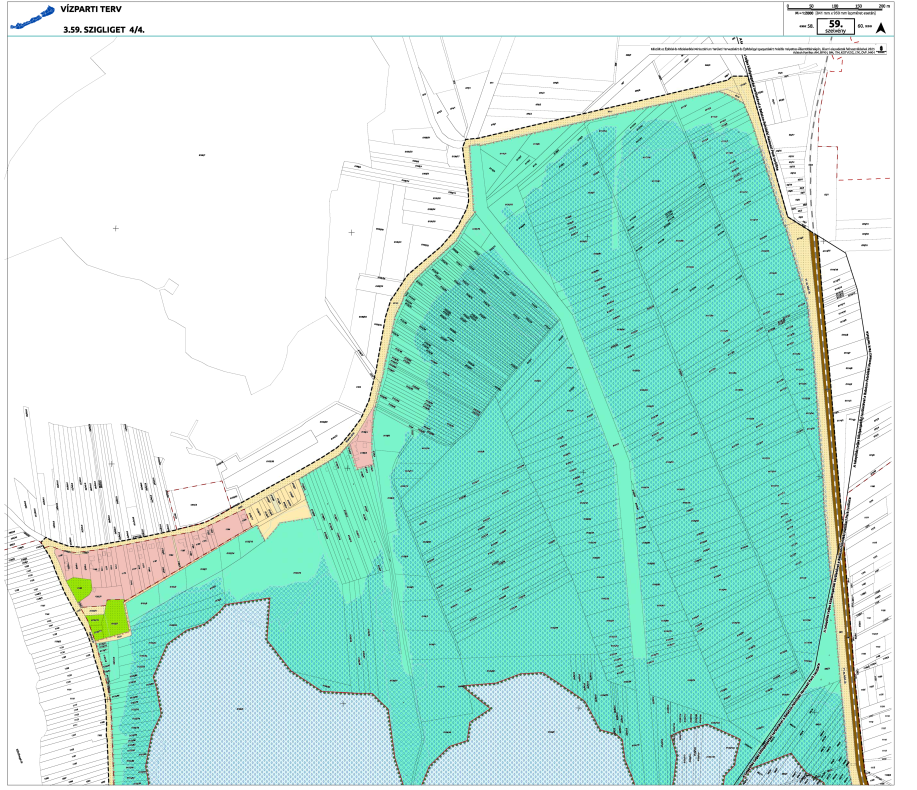Select the 3.59. SZIGLIGET 4/4. subtitle
The height and width of the screenshot is (790, 917).
pyautogui.click(x=104, y=30)
